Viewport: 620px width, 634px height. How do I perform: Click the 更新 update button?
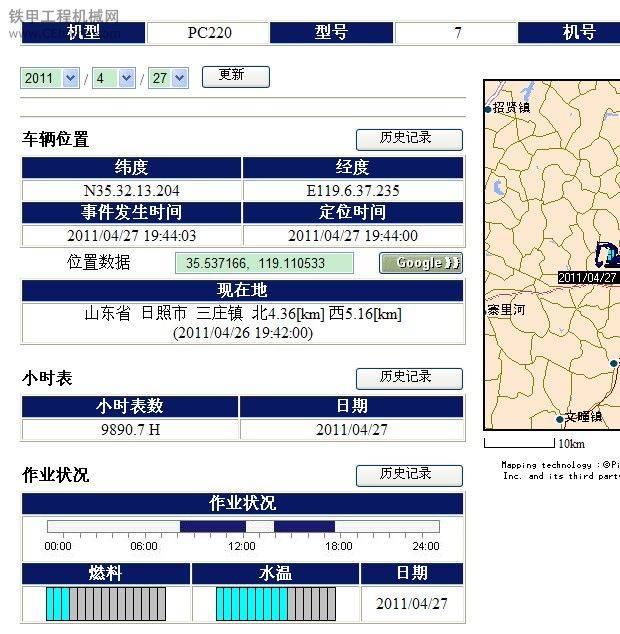[x=236, y=77]
